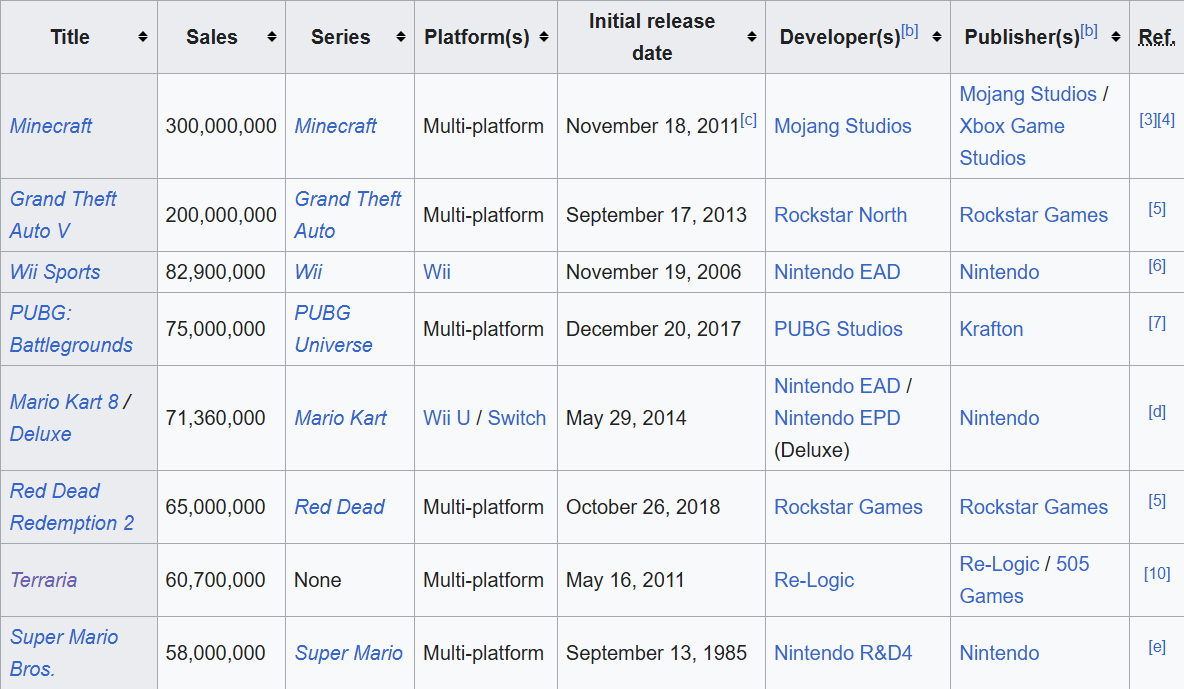1184x689 pixels.
Task: Sort table by Initial release date arrows
Action: point(751,37)
